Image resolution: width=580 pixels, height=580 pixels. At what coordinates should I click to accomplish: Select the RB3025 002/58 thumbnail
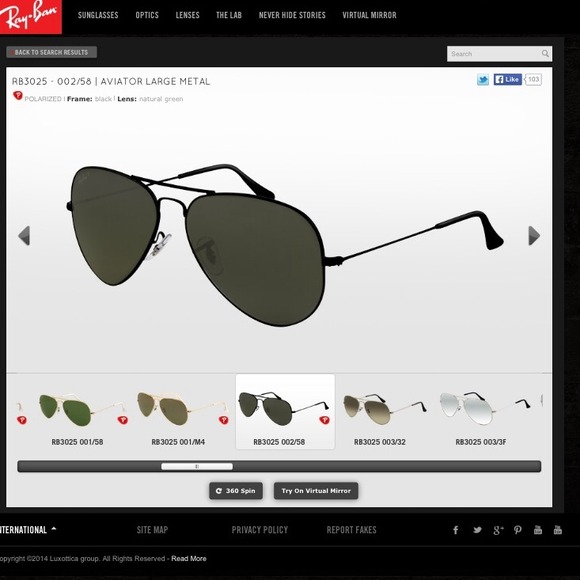tap(285, 412)
